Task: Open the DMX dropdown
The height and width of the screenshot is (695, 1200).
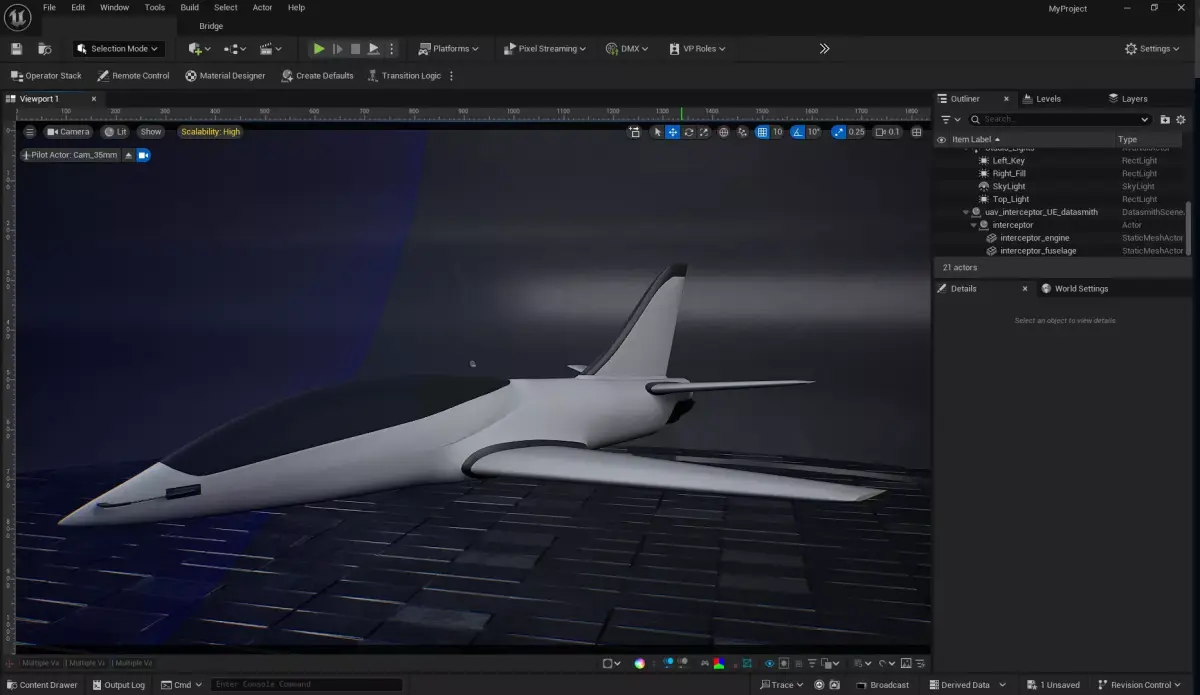Action: pos(627,48)
